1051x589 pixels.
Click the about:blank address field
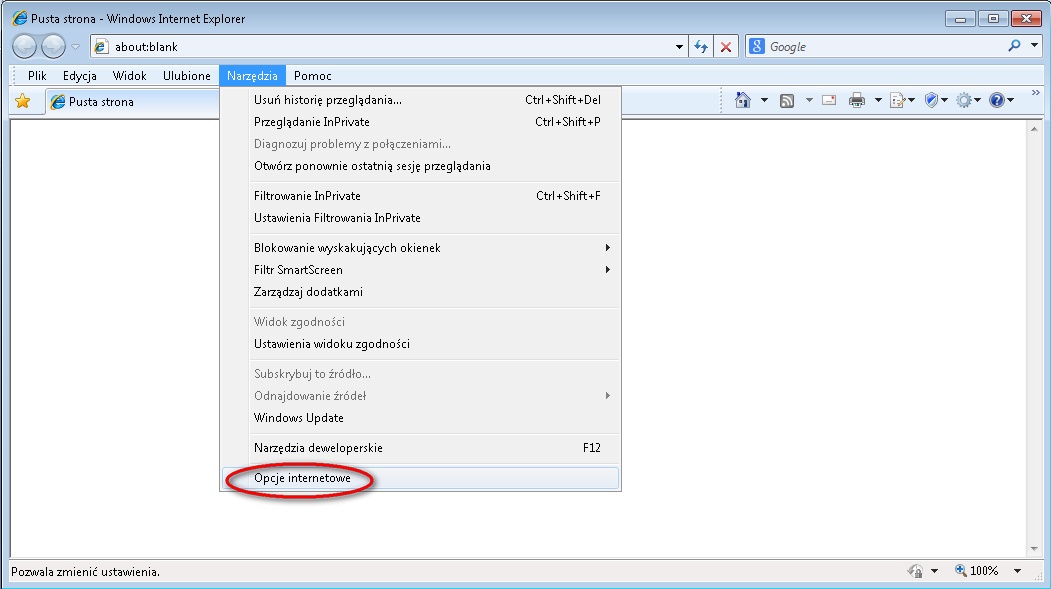(x=391, y=47)
